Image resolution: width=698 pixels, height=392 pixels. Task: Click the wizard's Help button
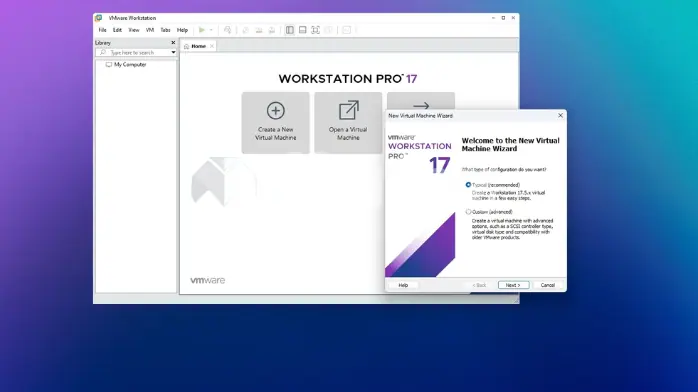[403, 285]
